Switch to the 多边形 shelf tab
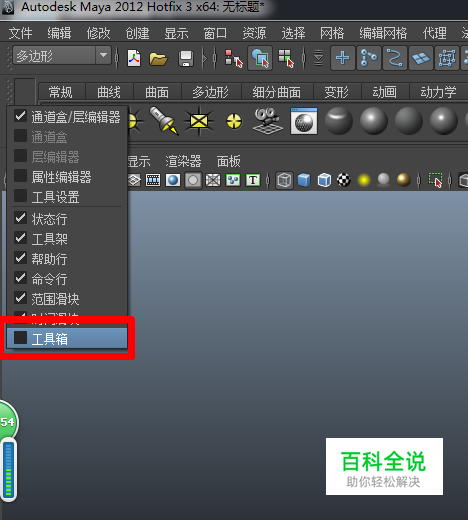Screen dimensions: 468x520 pyautogui.click(x=211, y=92)
